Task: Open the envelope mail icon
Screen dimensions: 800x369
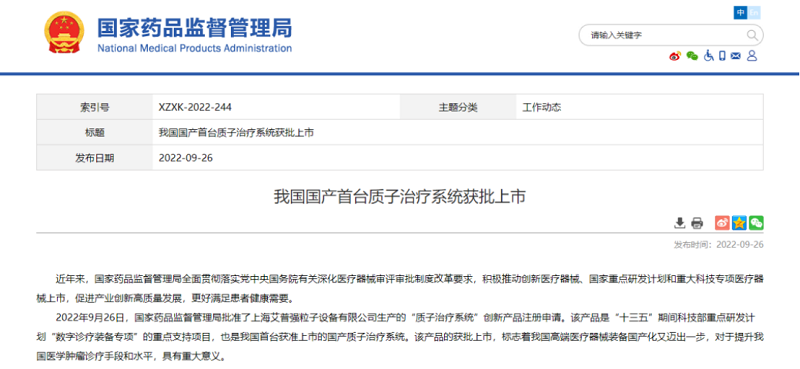Action: point(736,56)
